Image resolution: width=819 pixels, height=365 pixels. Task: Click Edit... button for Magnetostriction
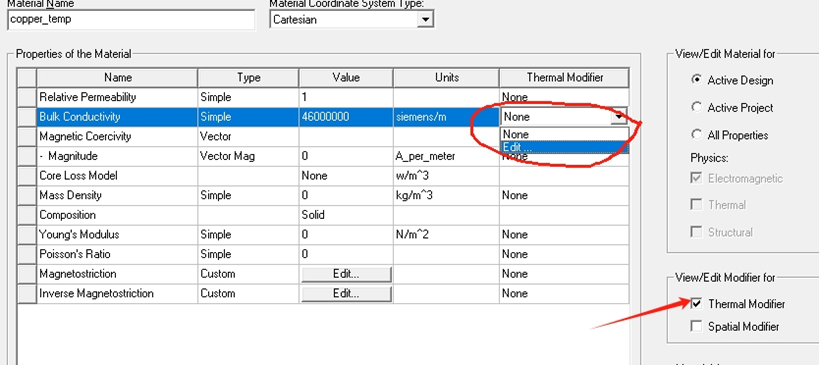346,274
